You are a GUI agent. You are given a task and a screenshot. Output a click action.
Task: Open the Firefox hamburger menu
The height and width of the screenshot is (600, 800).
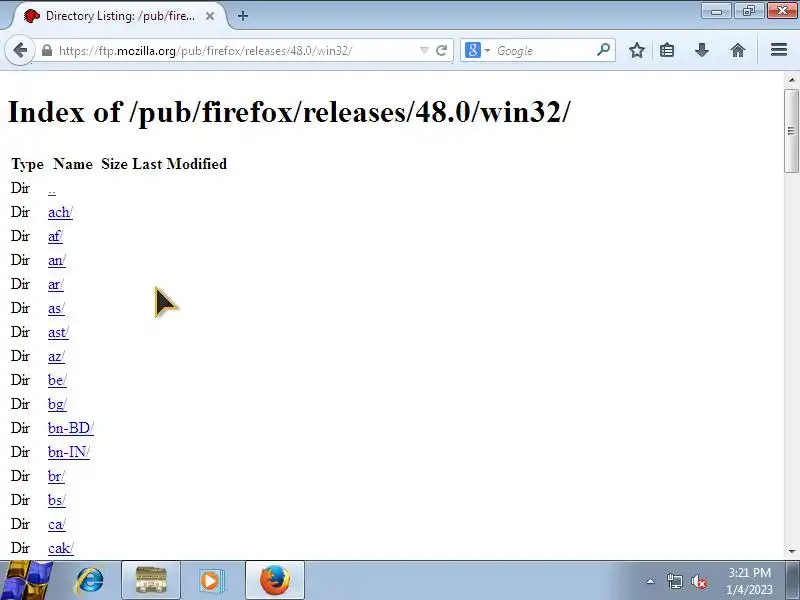(x=779, y=50)
